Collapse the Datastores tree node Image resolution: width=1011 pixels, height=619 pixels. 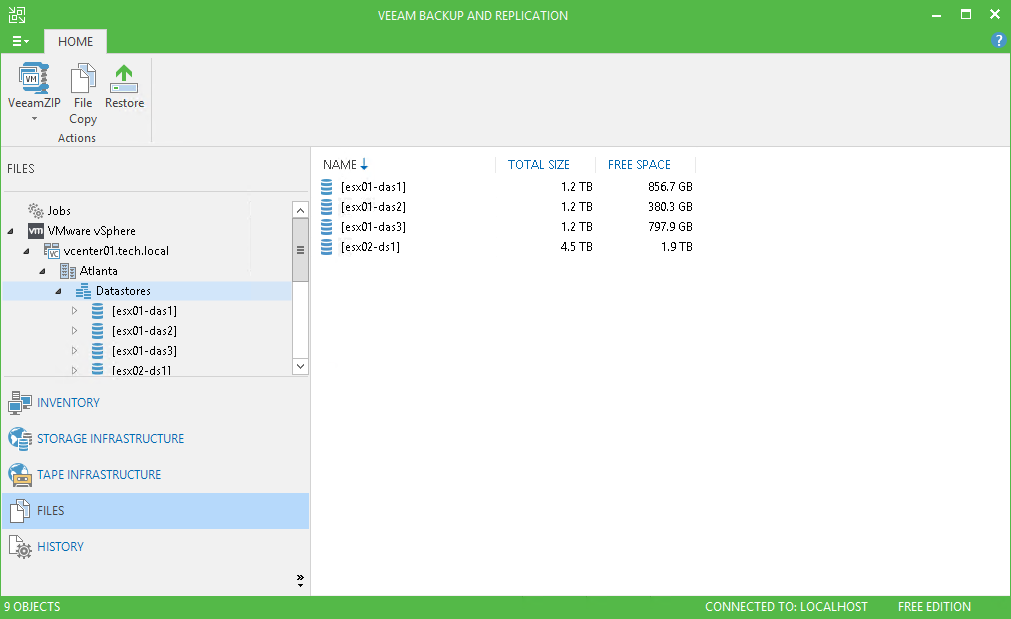pyautogui.click(x=59, y=291)
